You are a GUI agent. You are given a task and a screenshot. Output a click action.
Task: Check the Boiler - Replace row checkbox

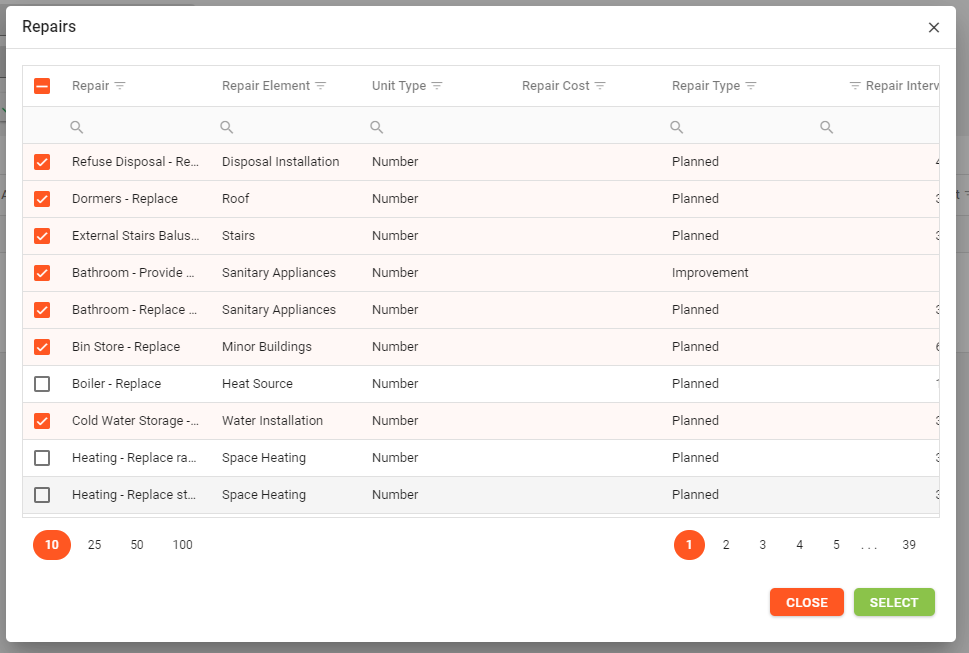pyautogui.click(x=42, y=384)
